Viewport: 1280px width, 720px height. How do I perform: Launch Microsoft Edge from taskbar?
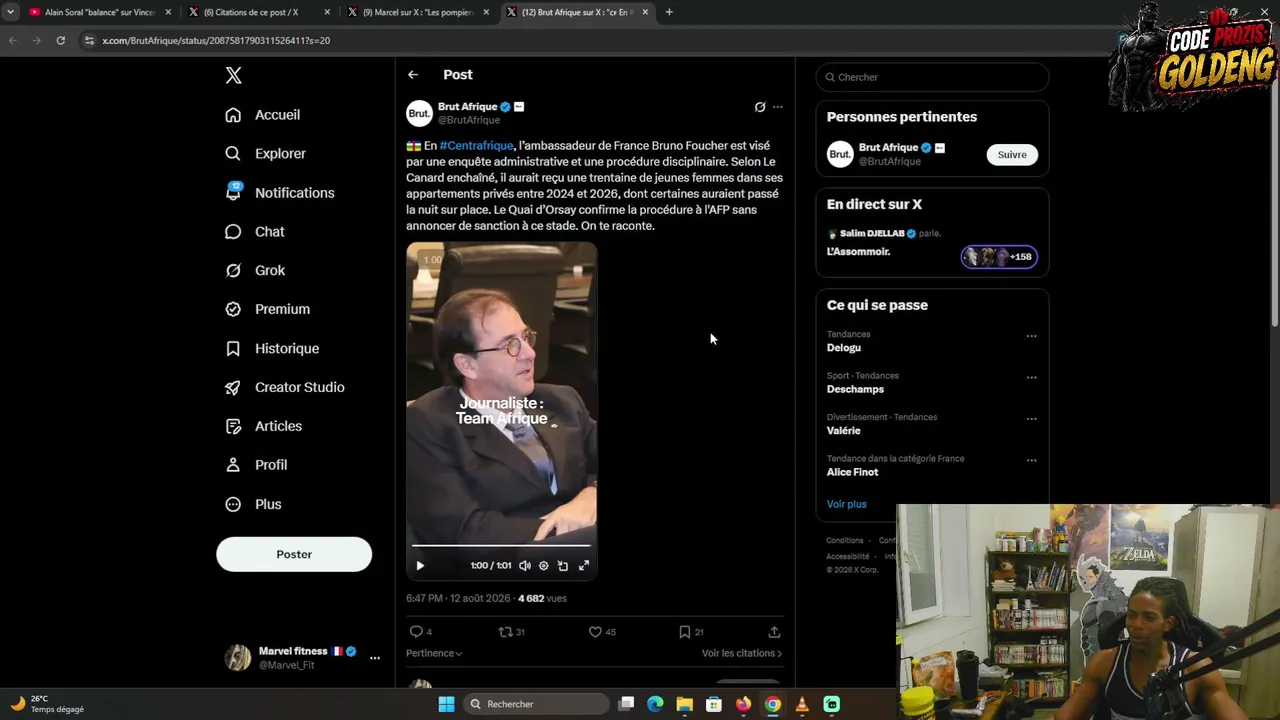click(x=655, y=704)
